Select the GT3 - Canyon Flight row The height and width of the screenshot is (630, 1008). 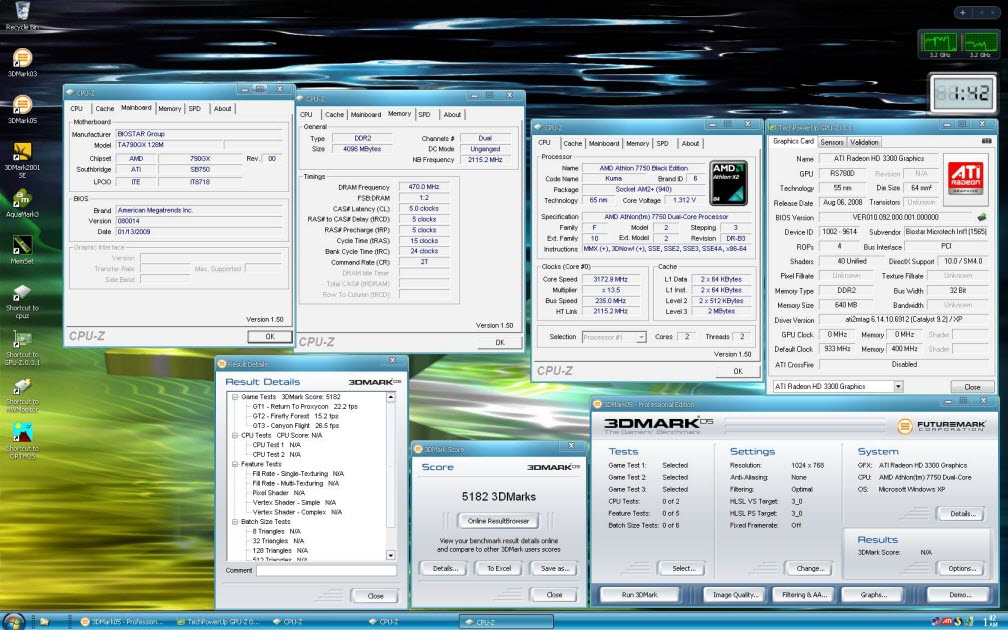point(295,426)
